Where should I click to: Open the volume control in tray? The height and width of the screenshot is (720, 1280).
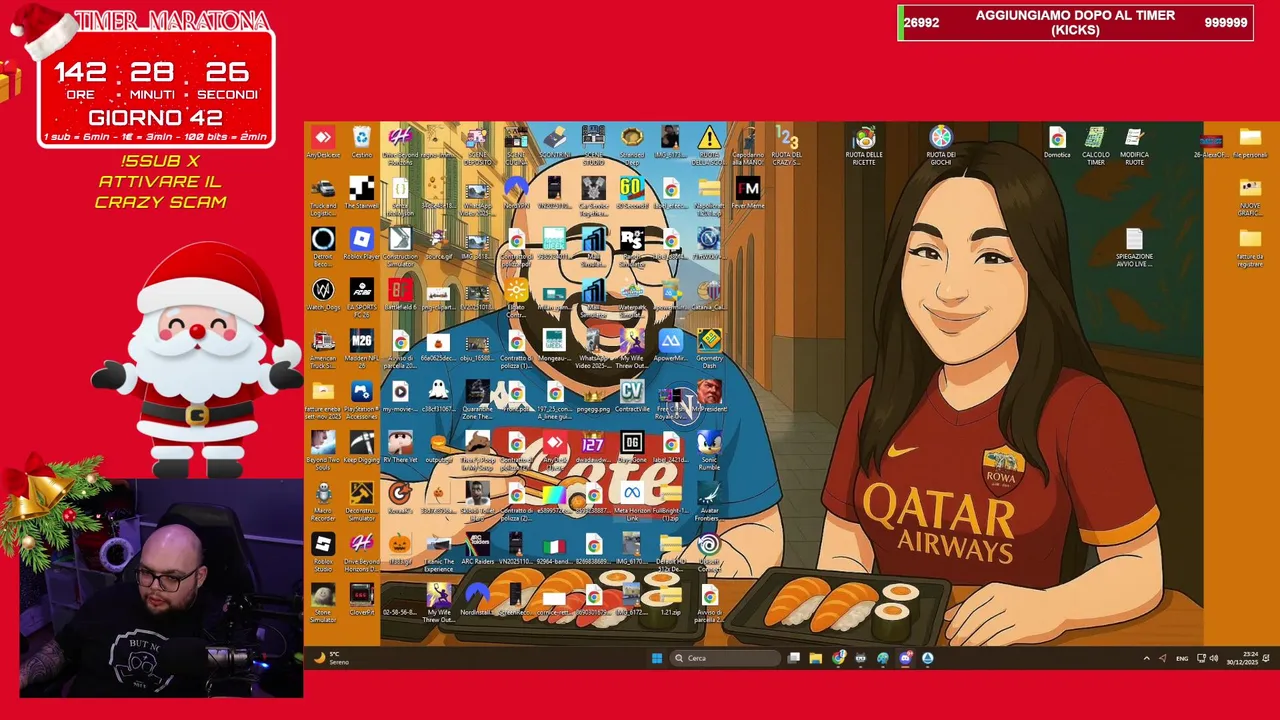[1214, 658]
